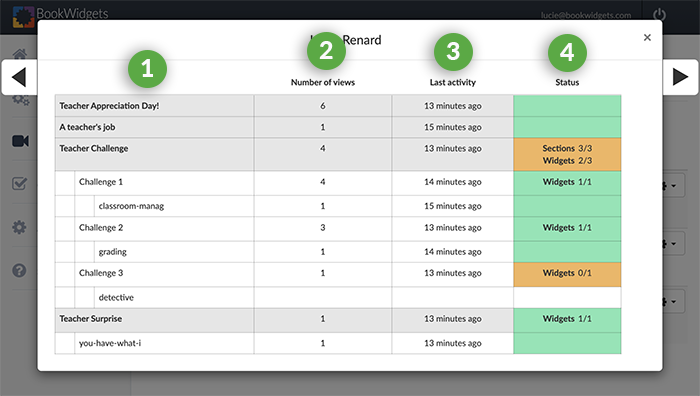Select the Teacher Surprise row
Image resolution: width=700 pixels, height=396 pixels.
pyautogui.click(x=338, y=320)
